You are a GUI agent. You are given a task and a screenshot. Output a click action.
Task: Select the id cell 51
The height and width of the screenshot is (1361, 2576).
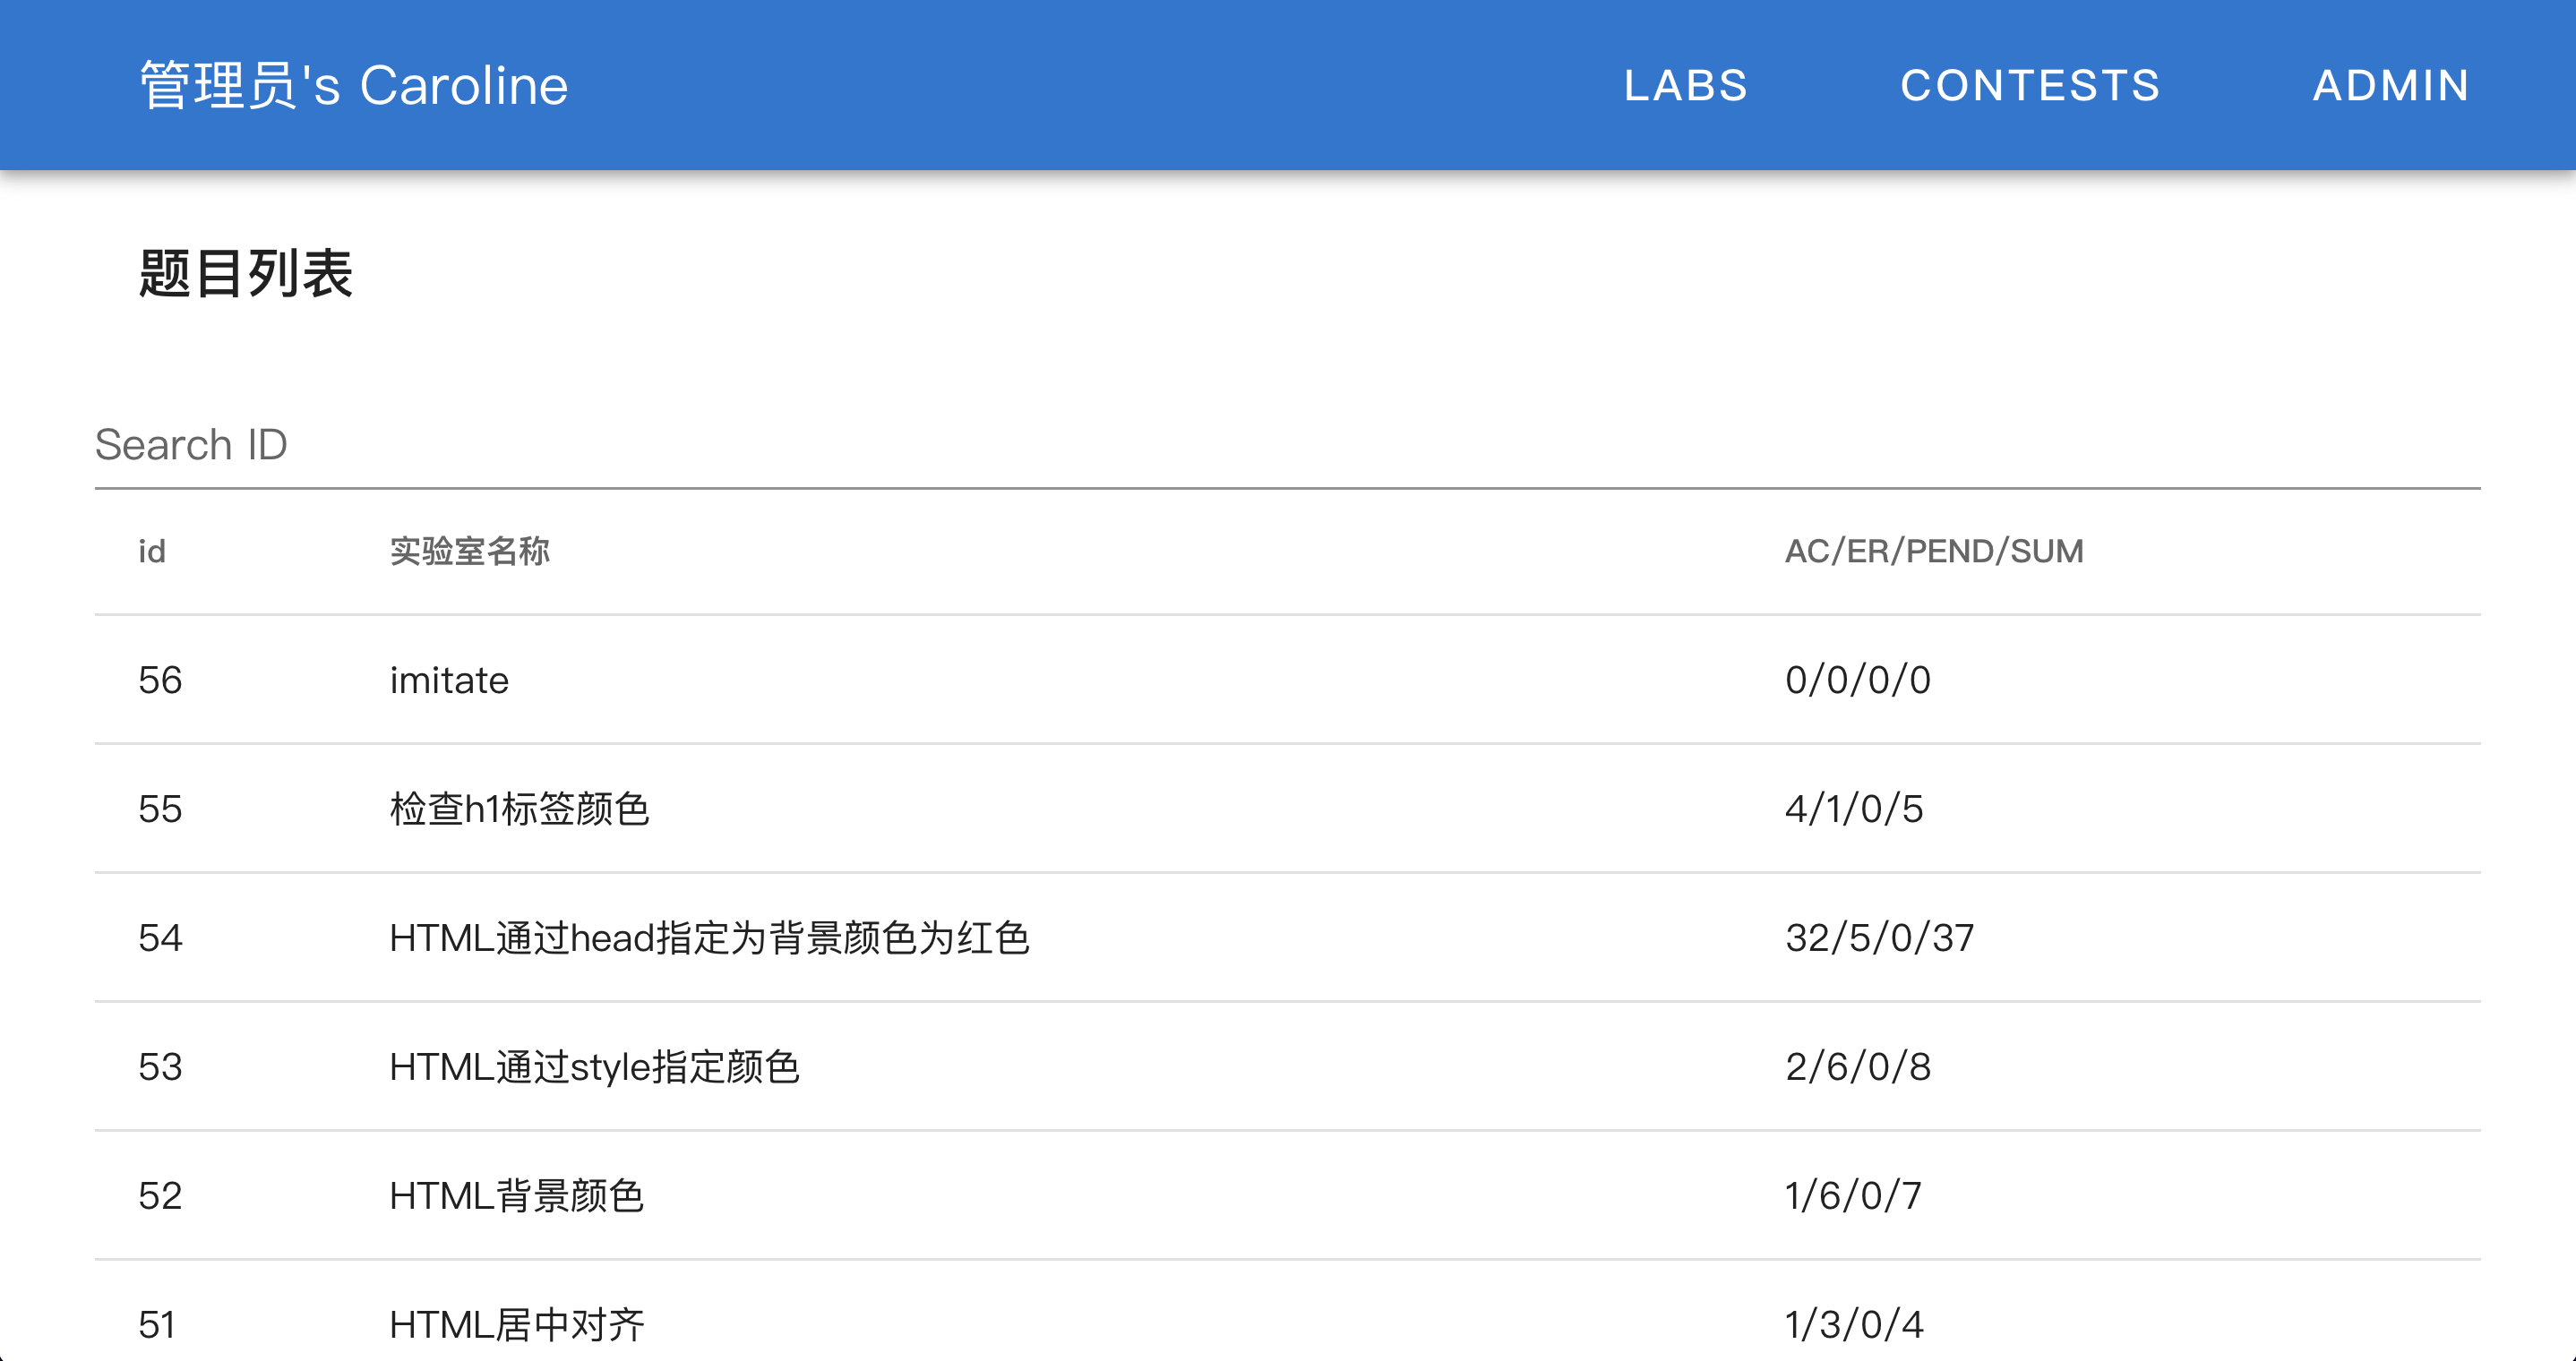pos(158,1325)
